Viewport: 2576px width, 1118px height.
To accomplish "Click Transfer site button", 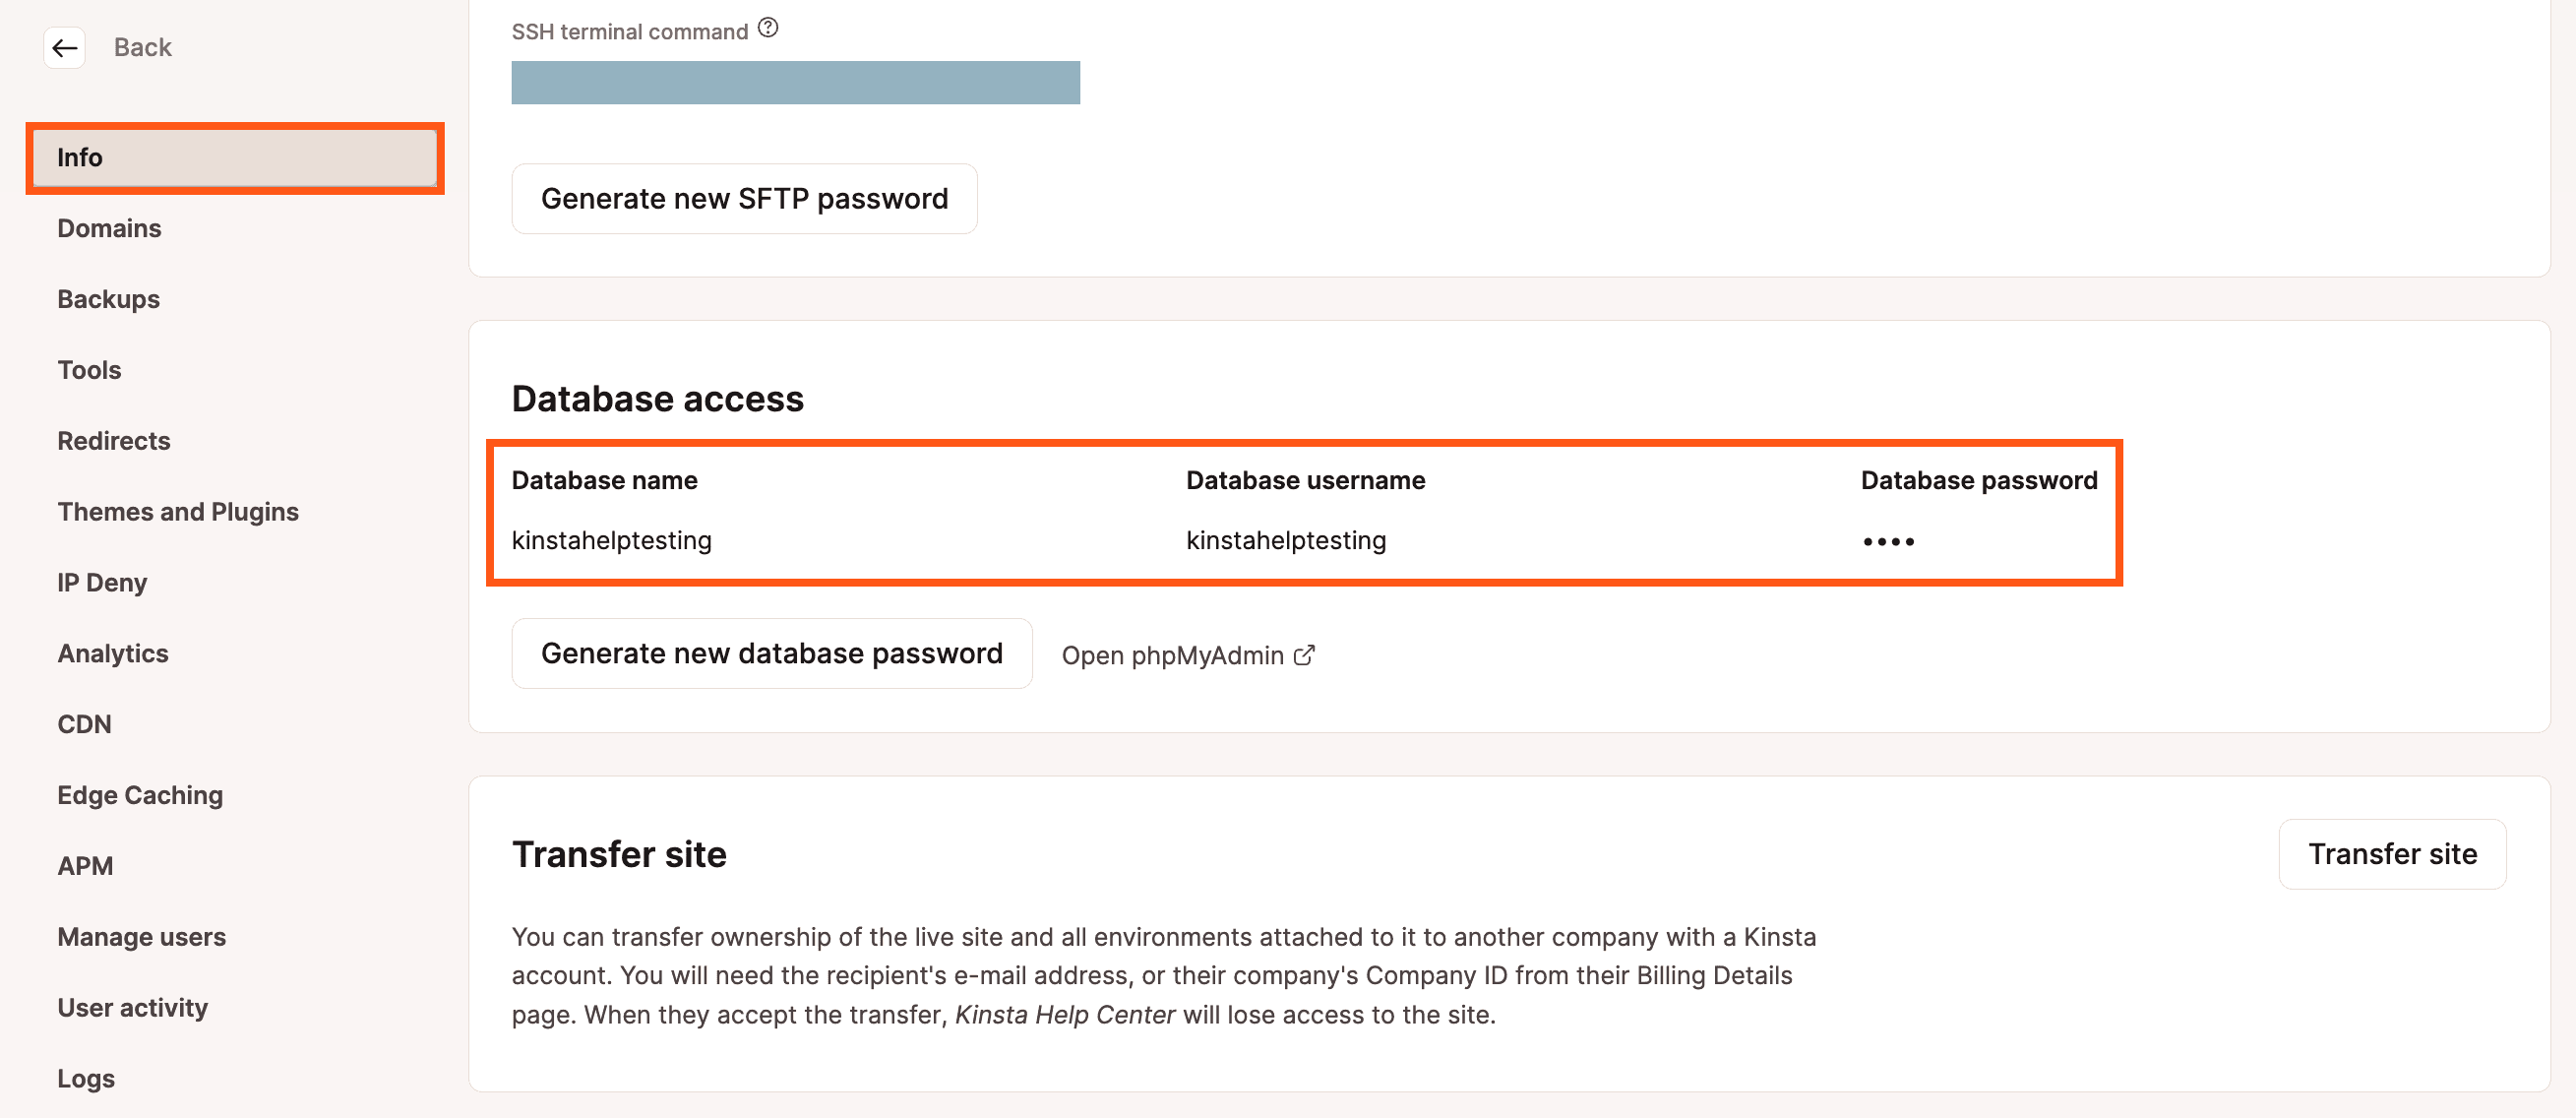I will coord(2397,853).
